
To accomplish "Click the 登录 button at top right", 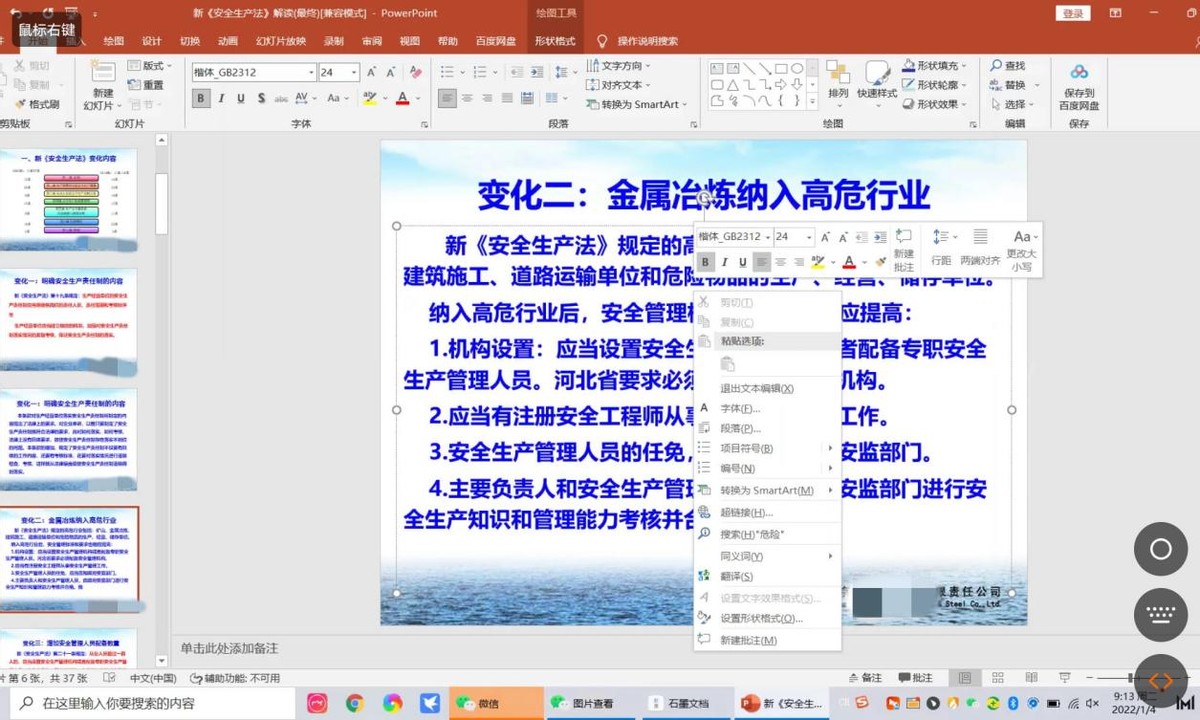I will tap(1072, 14).
